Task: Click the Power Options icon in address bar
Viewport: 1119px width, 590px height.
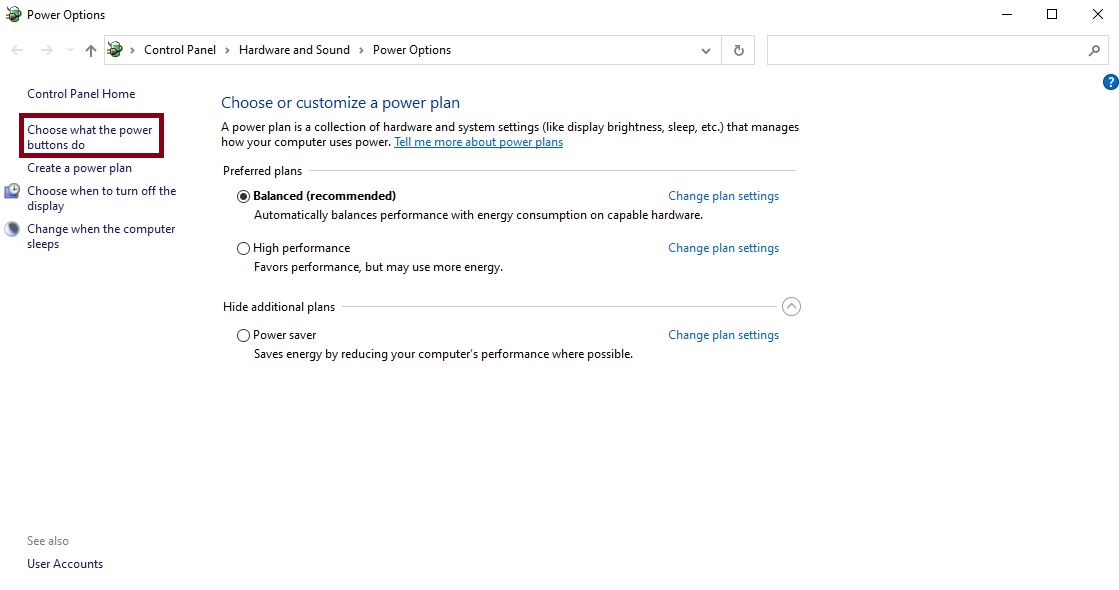Action: click(x=115, y=50)
